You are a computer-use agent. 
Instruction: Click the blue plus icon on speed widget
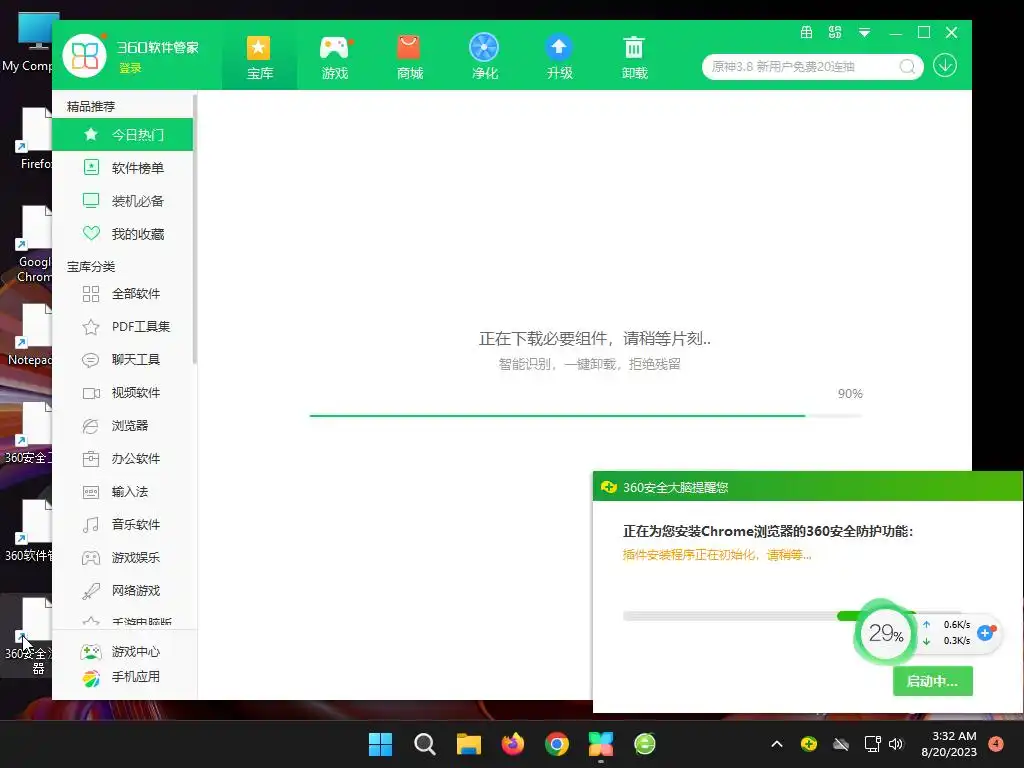pos(985,633)
